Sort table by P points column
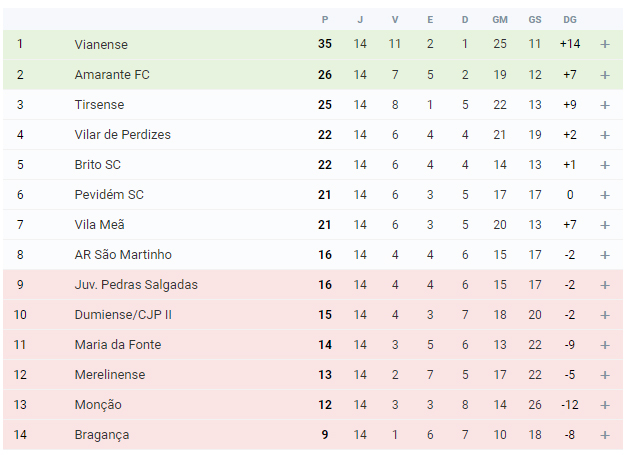Viewport: 628px width, 455px height. 325,20
